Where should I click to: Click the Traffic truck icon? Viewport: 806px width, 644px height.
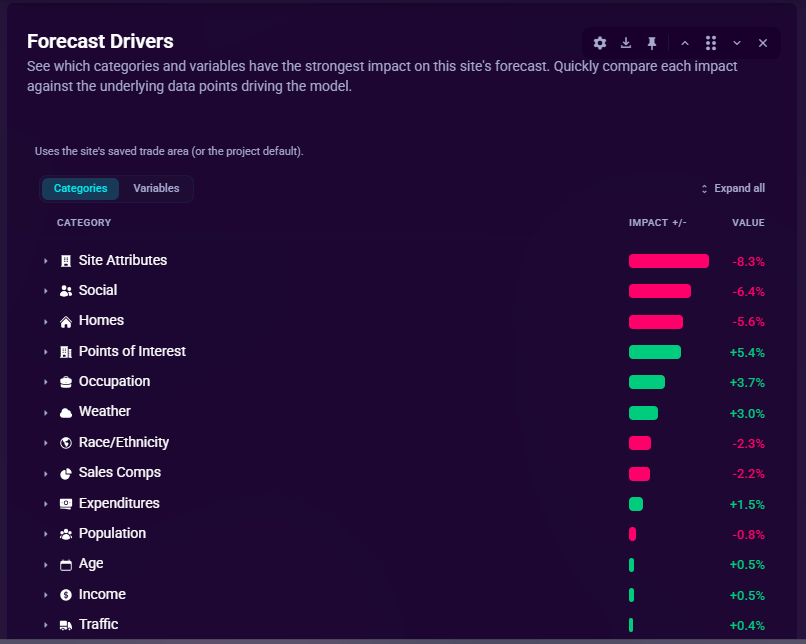click(x=66, y=625)
